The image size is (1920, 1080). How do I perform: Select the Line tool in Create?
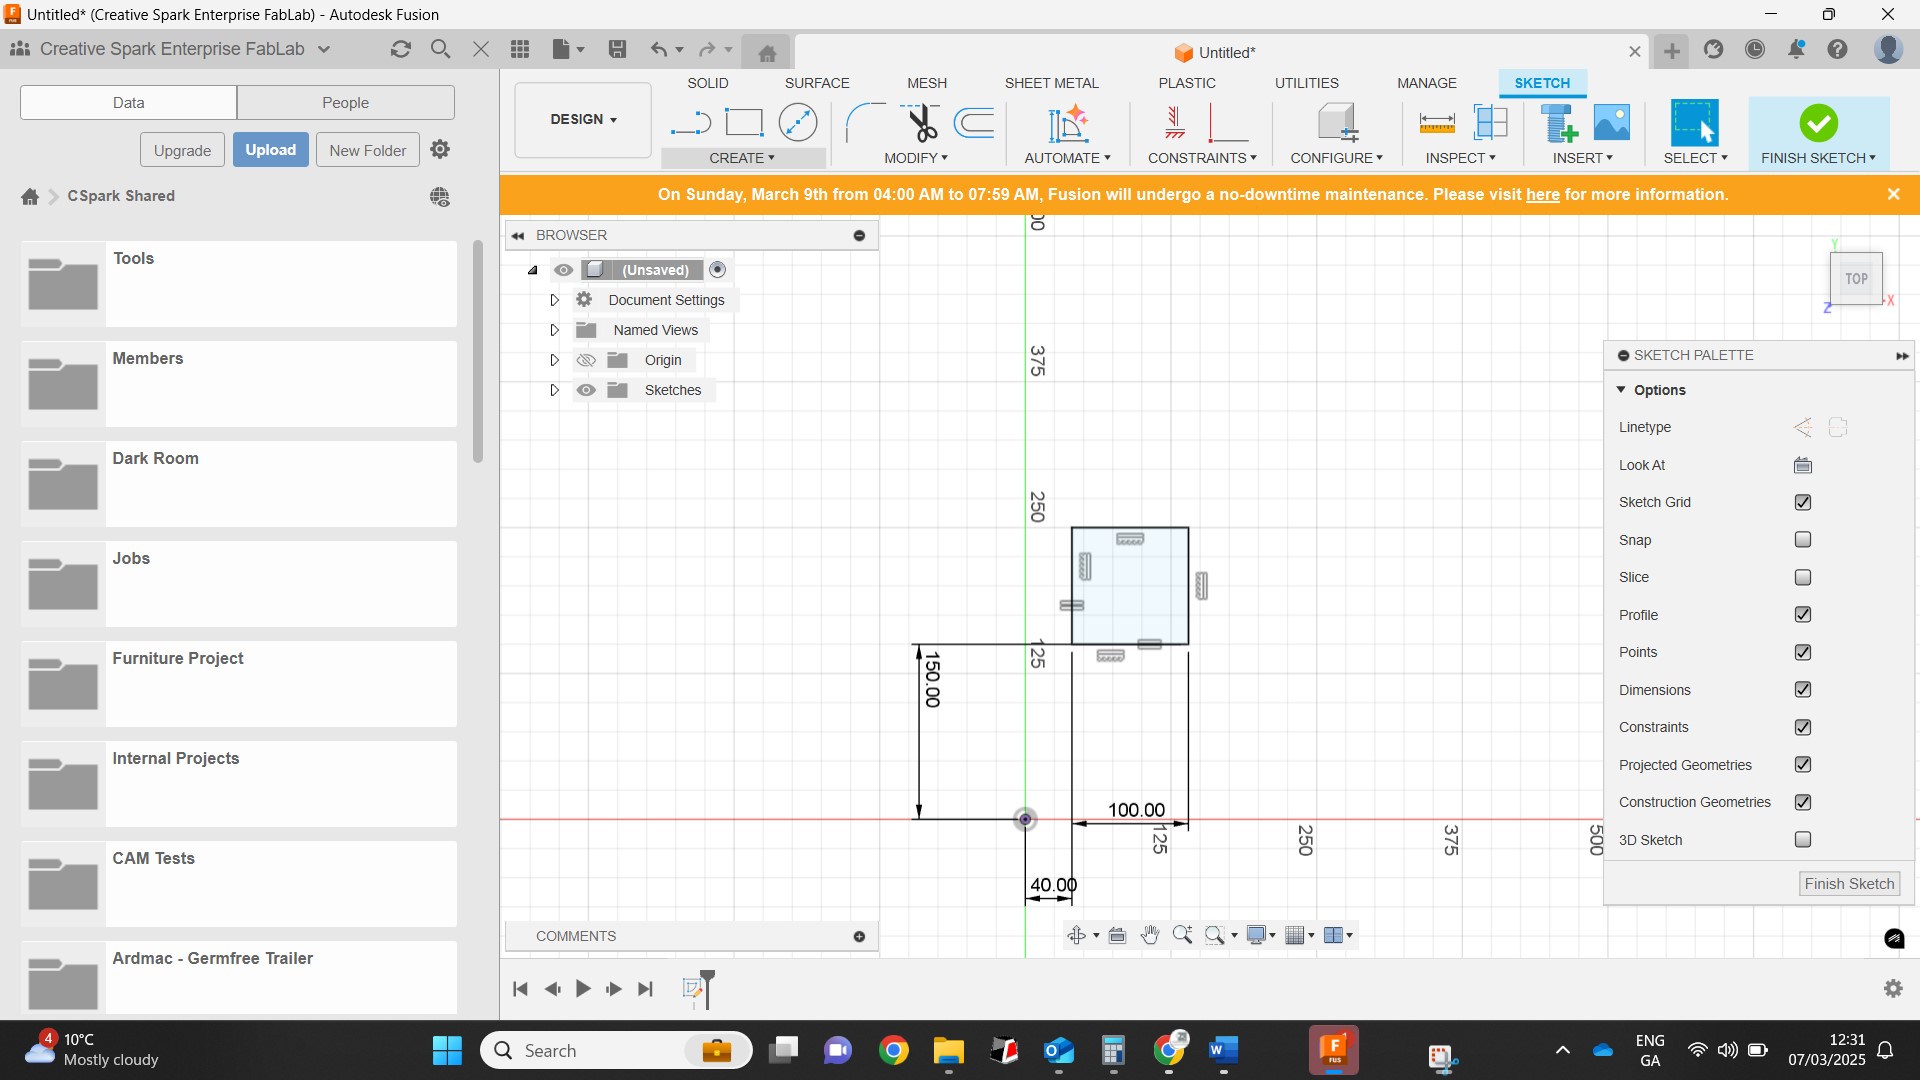690,123
